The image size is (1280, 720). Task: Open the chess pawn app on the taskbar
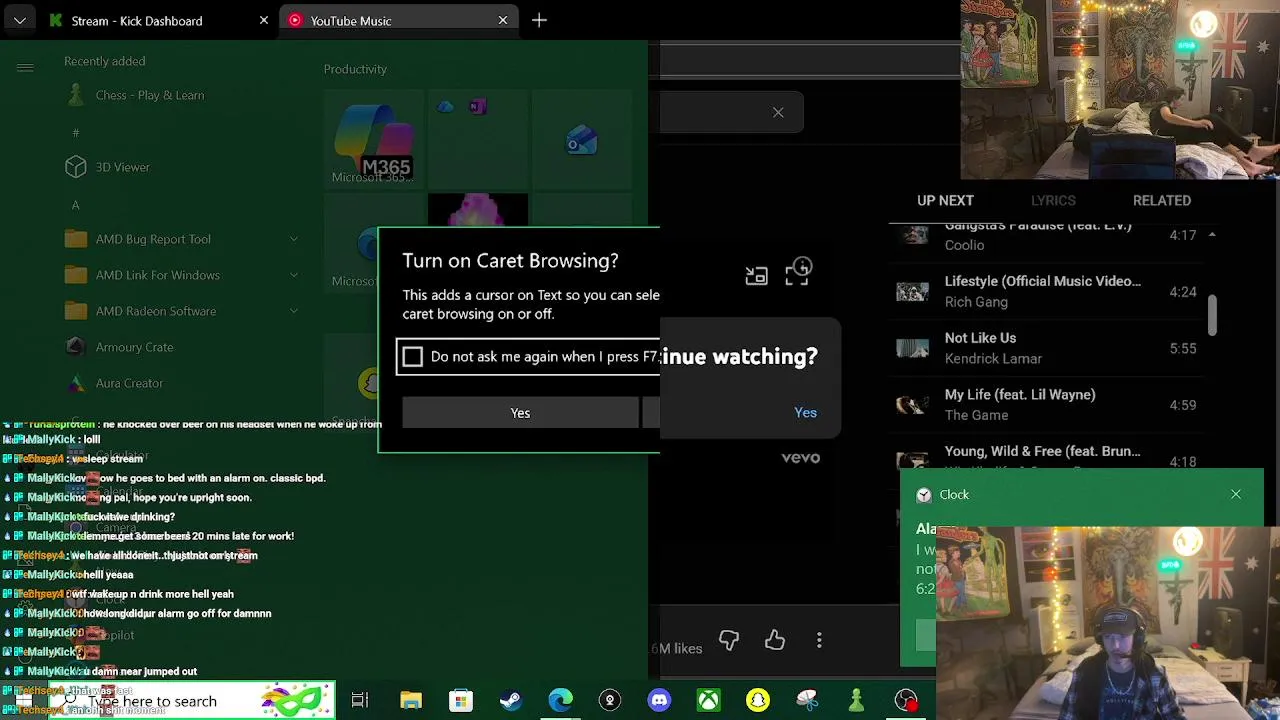[856, 700]
